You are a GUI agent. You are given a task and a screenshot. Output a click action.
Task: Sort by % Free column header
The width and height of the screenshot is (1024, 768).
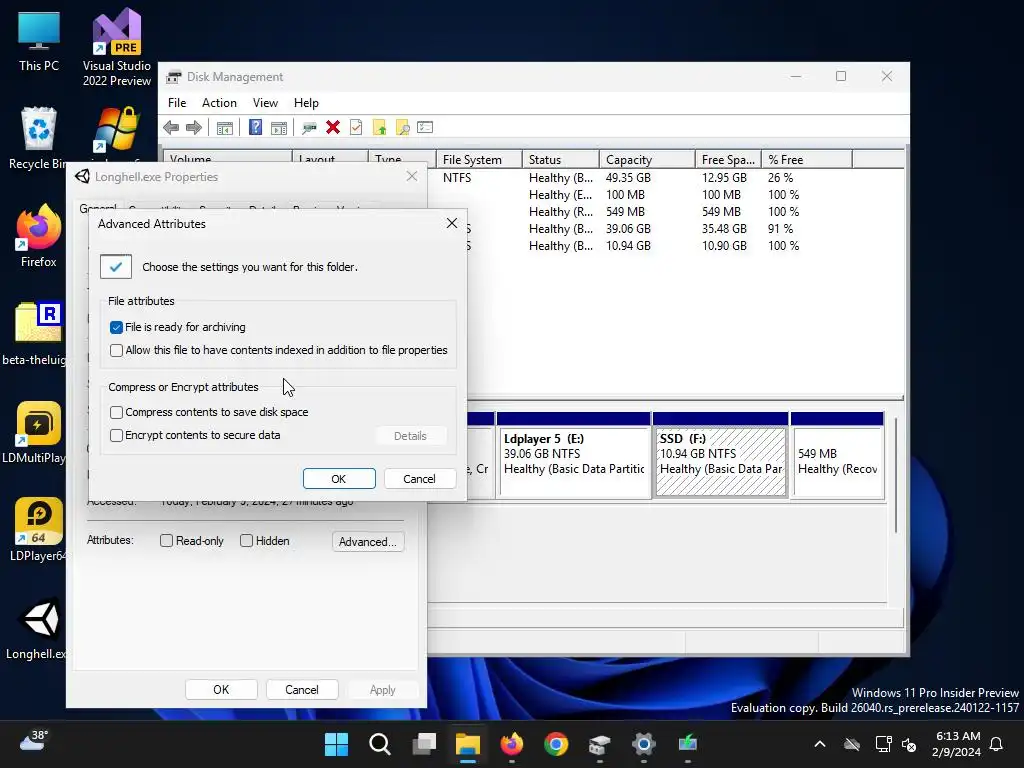pyautogui.click(x=807, y=159)
